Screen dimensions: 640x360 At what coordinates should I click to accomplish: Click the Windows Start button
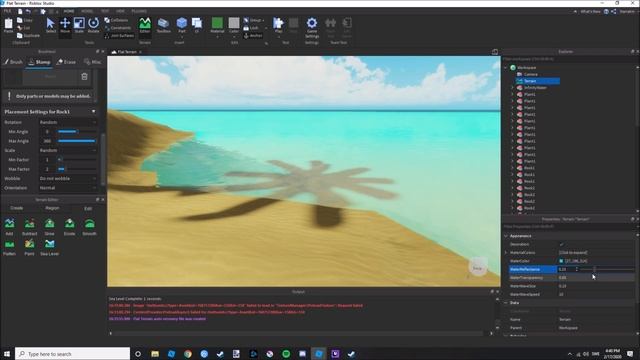coord(7,353)
